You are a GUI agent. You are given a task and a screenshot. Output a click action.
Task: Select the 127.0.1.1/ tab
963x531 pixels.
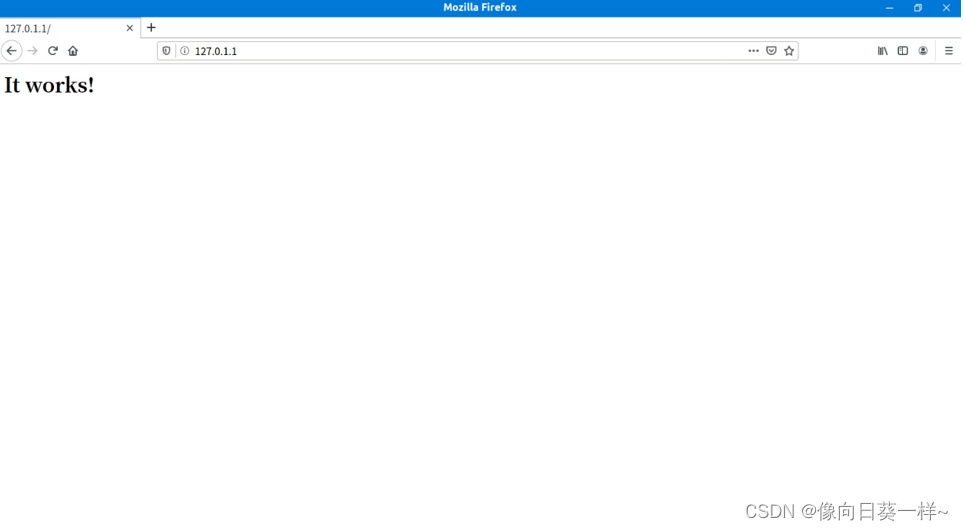click(x=69, y=28)
